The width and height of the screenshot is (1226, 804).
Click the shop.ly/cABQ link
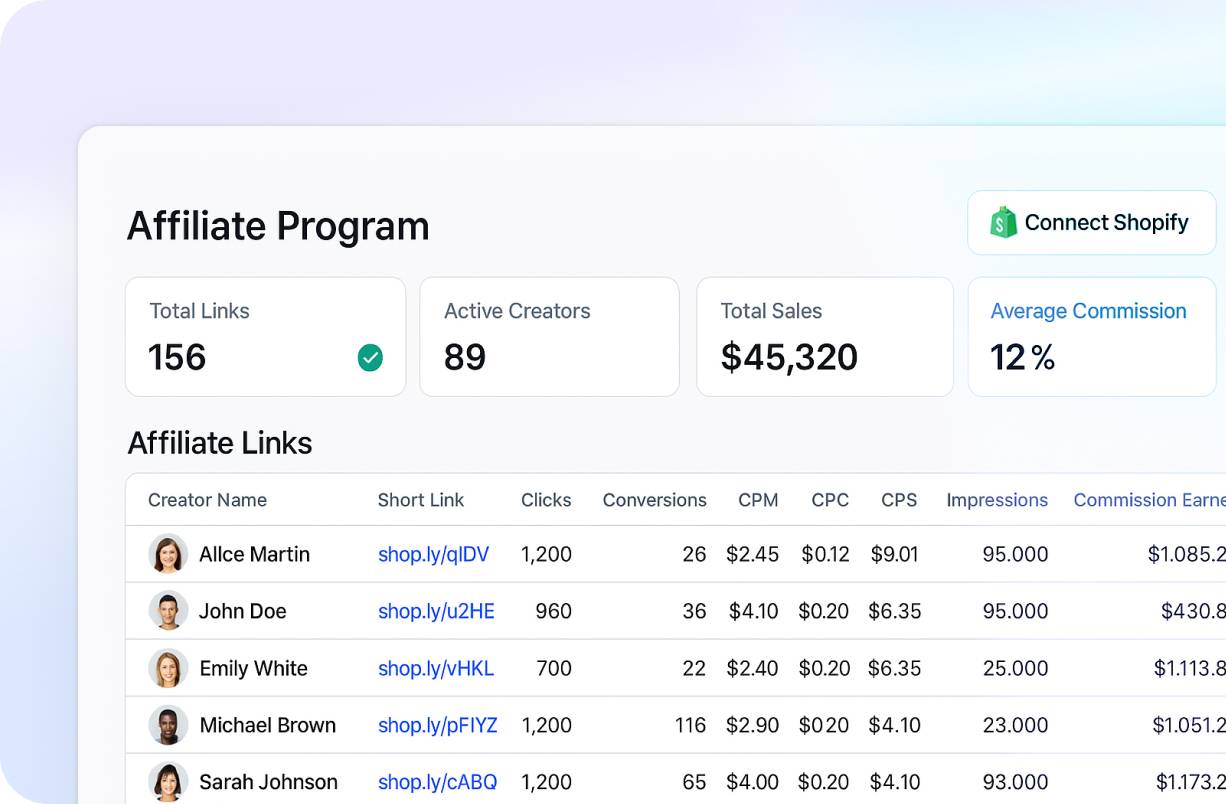(x=437, y=782)
